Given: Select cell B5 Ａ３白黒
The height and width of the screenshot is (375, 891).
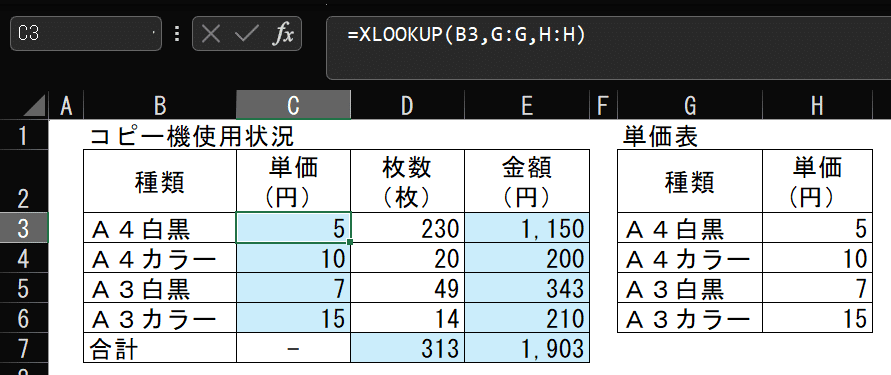Looking at the screenshot, I should pos(160,288).
